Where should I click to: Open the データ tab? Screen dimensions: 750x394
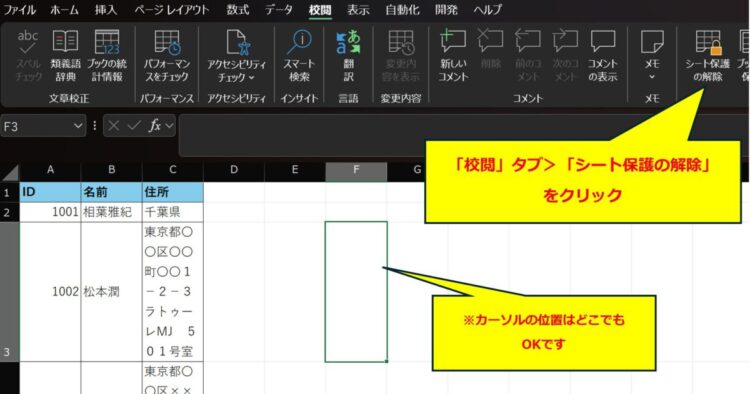[x=279, y=10]
